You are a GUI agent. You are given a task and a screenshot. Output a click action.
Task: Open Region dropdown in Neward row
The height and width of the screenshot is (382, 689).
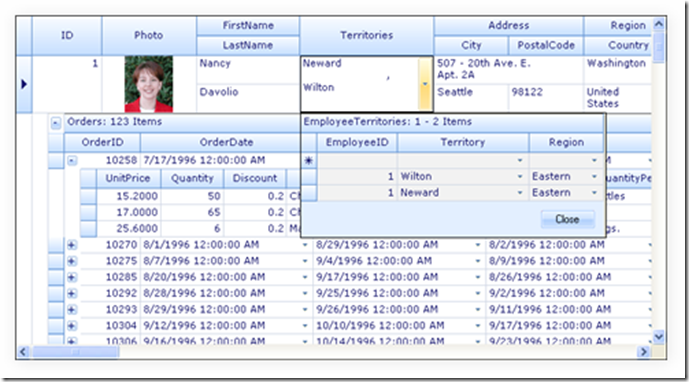pos(595,193)
